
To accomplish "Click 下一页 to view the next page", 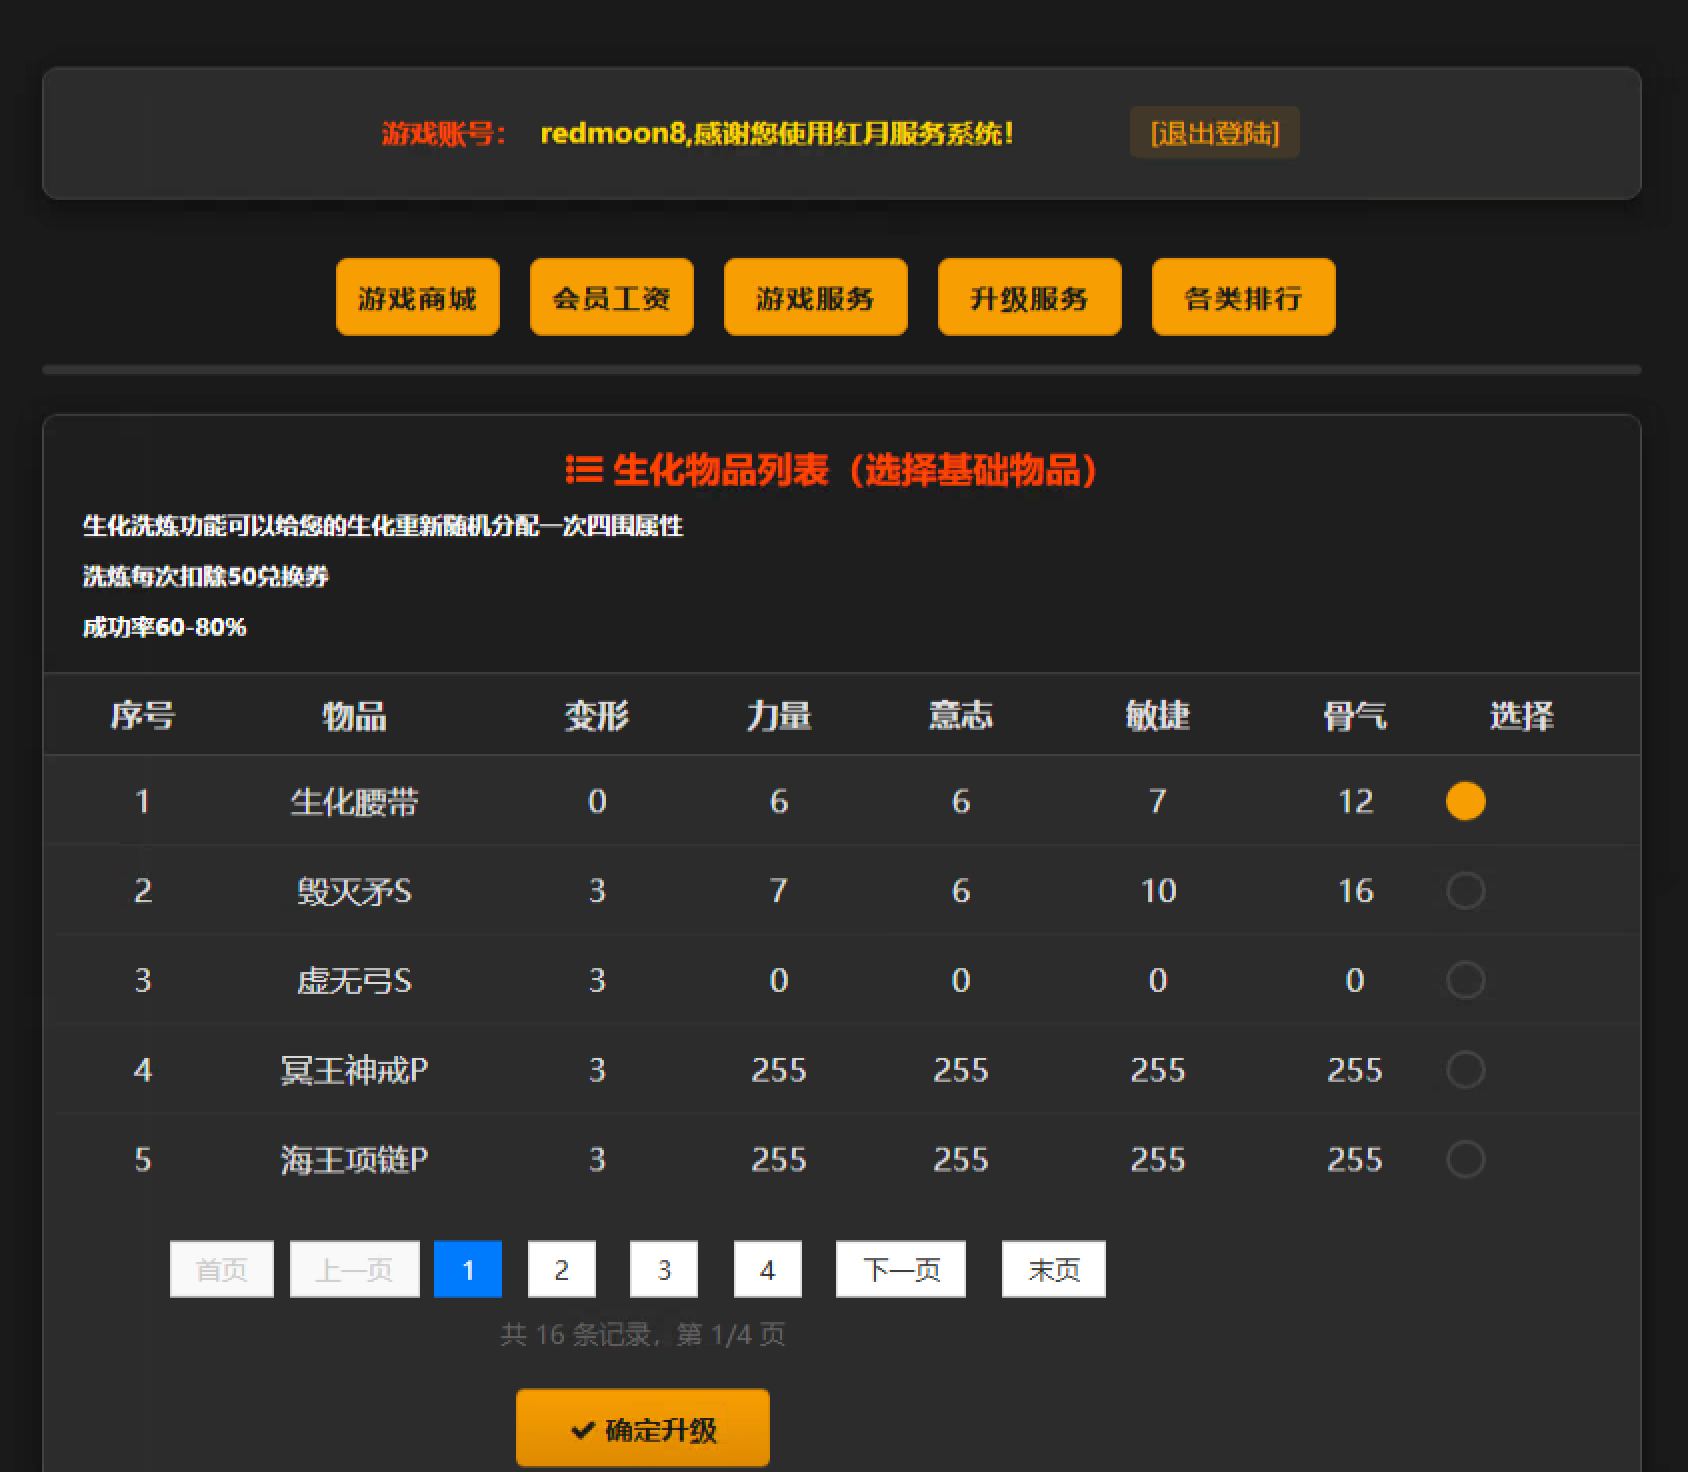I will tap(899, 1268).
